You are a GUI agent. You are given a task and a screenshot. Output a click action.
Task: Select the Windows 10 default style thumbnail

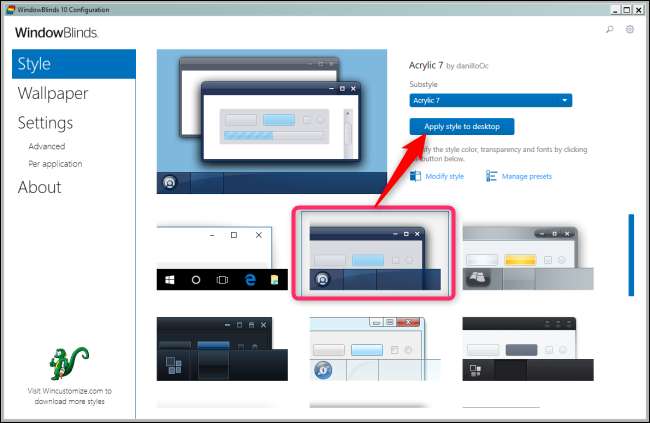coord(222,258)
